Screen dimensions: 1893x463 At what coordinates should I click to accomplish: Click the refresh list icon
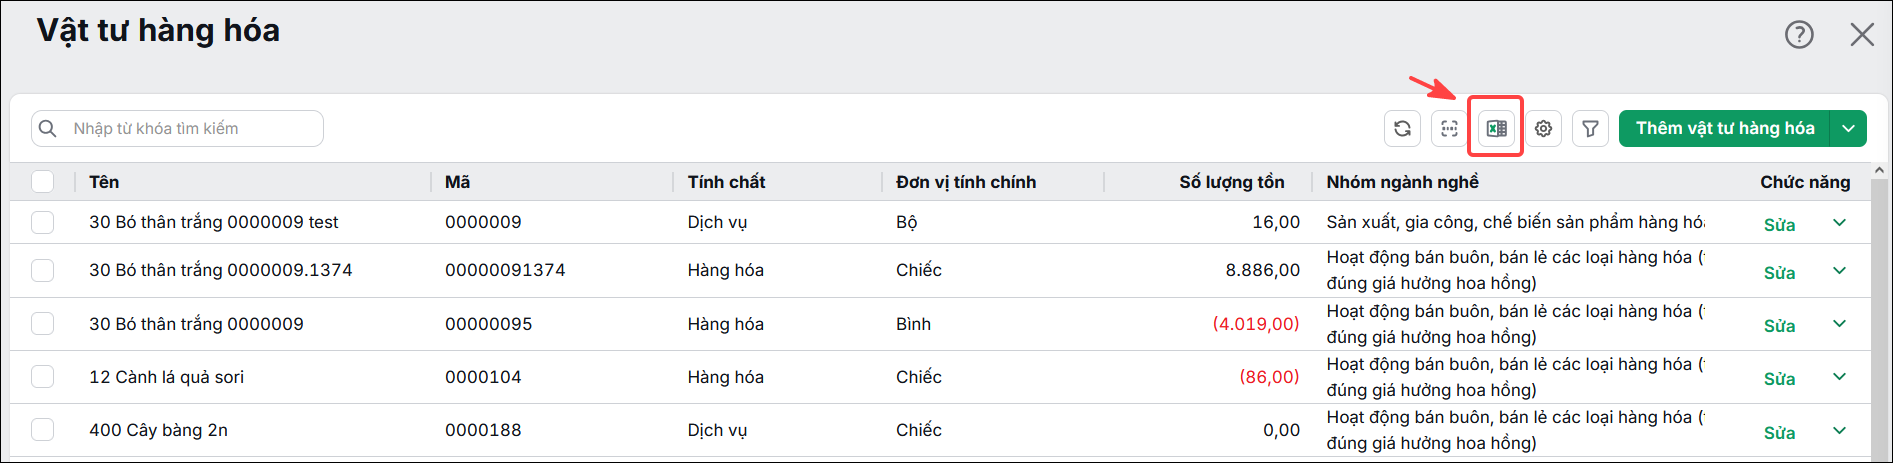(1402, 128)
